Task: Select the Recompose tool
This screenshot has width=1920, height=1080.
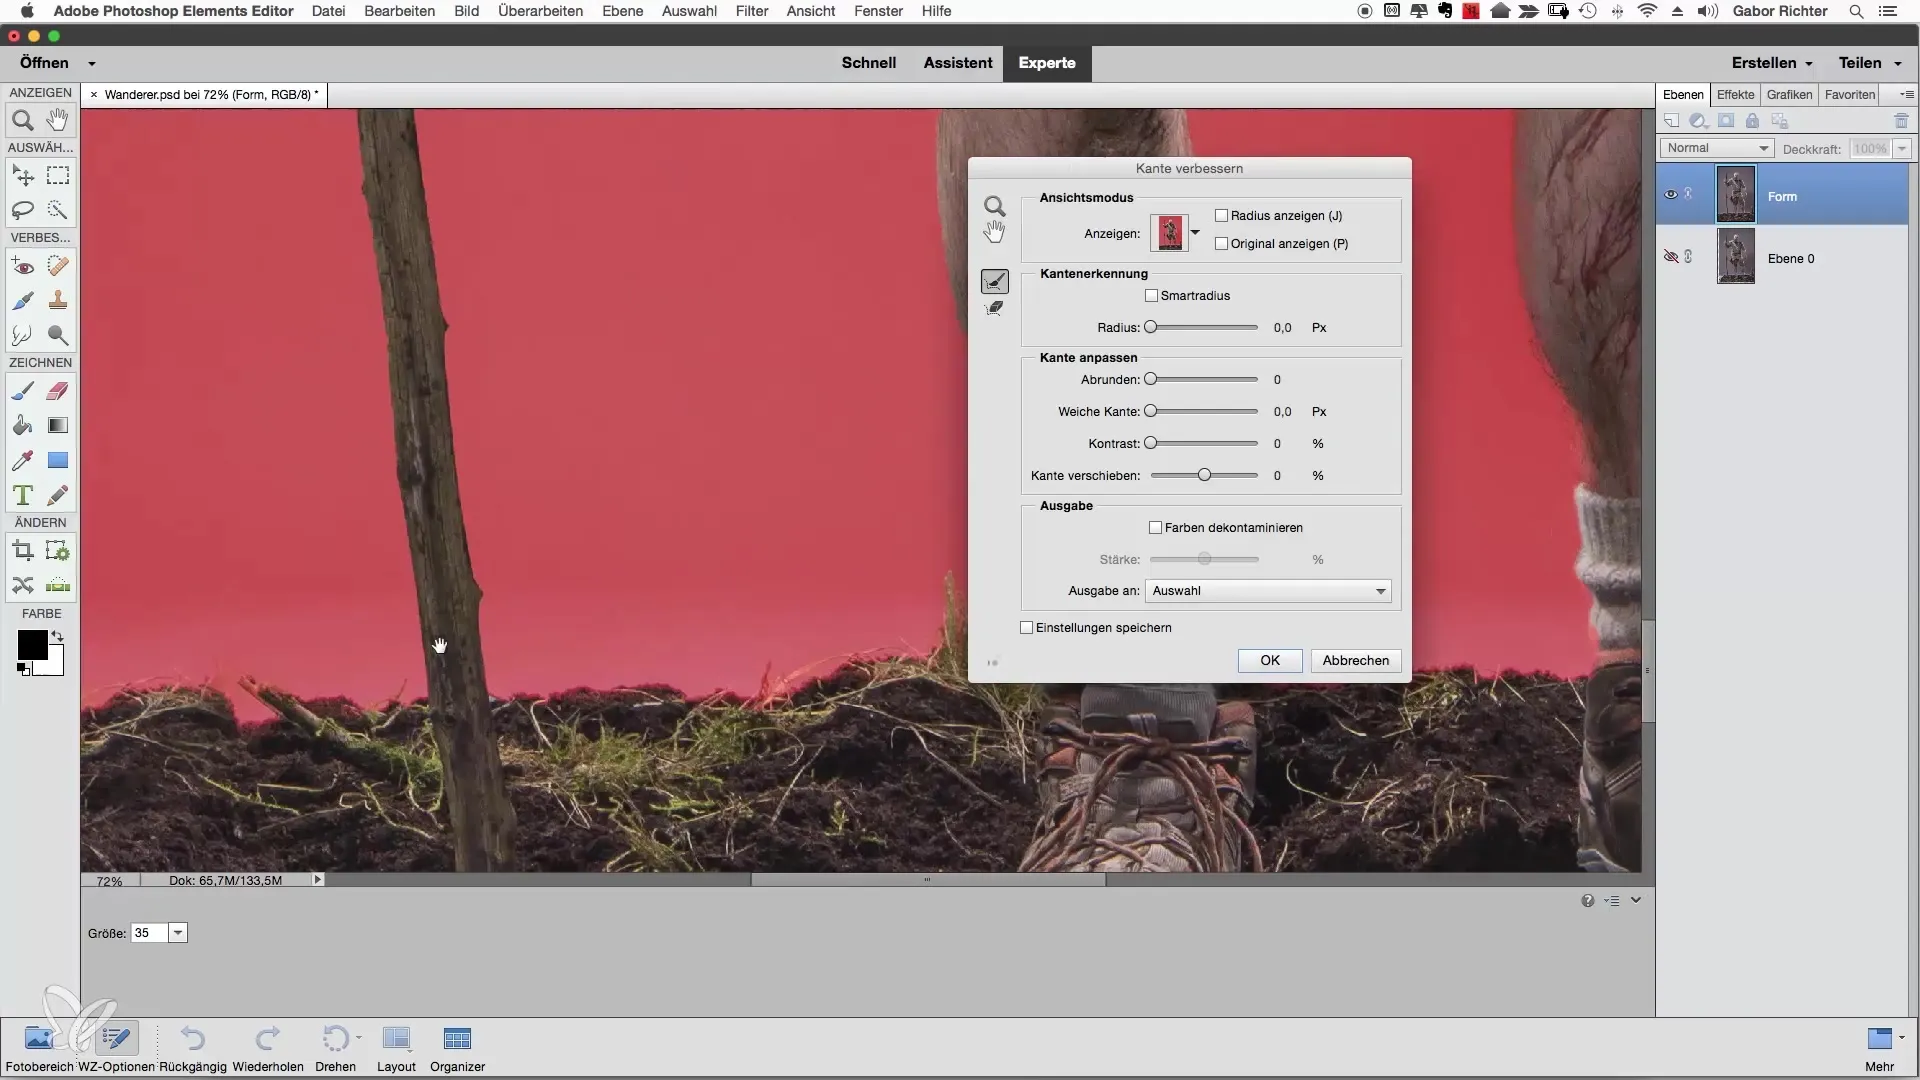Action: pos(58,551)
